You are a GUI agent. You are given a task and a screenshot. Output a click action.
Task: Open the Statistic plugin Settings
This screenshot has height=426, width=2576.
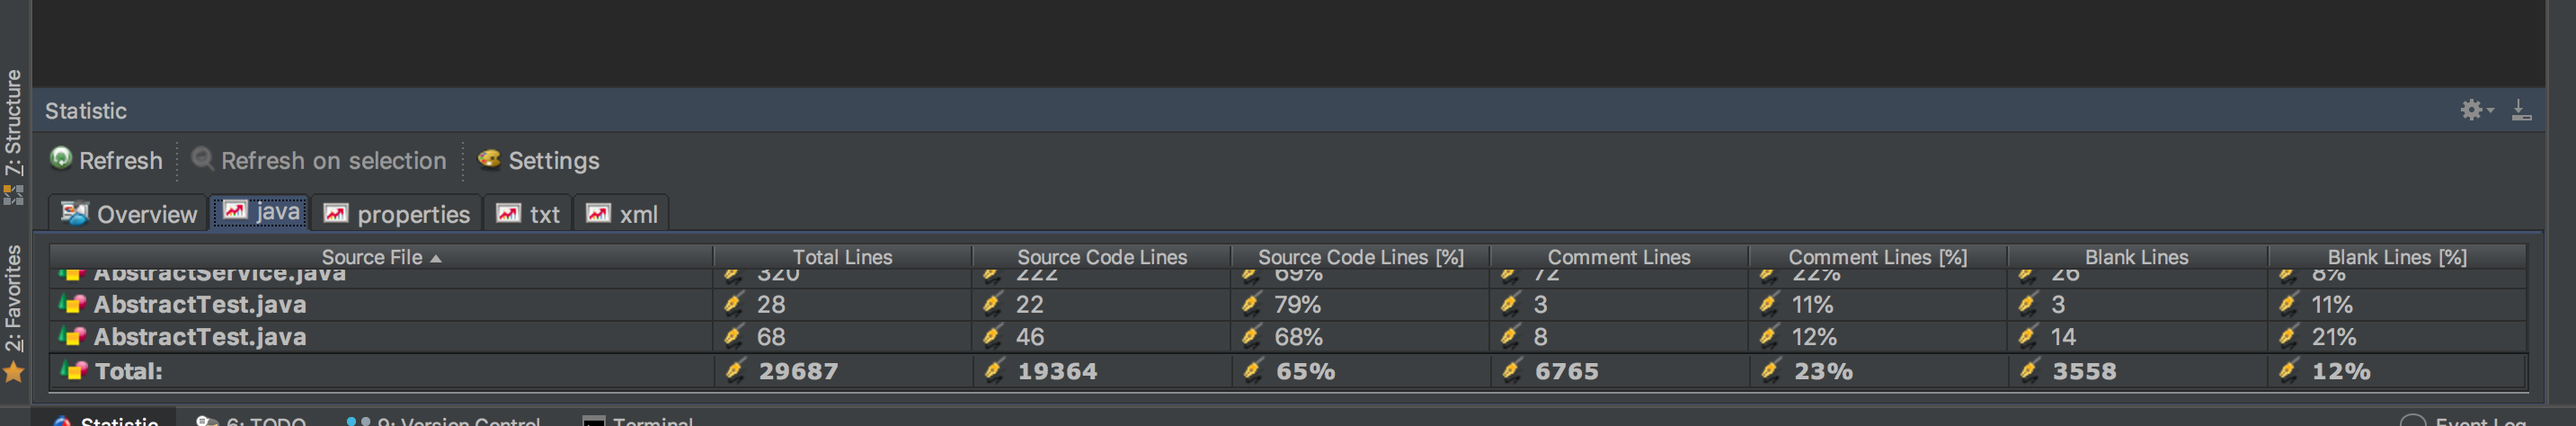tap(539, 160)
